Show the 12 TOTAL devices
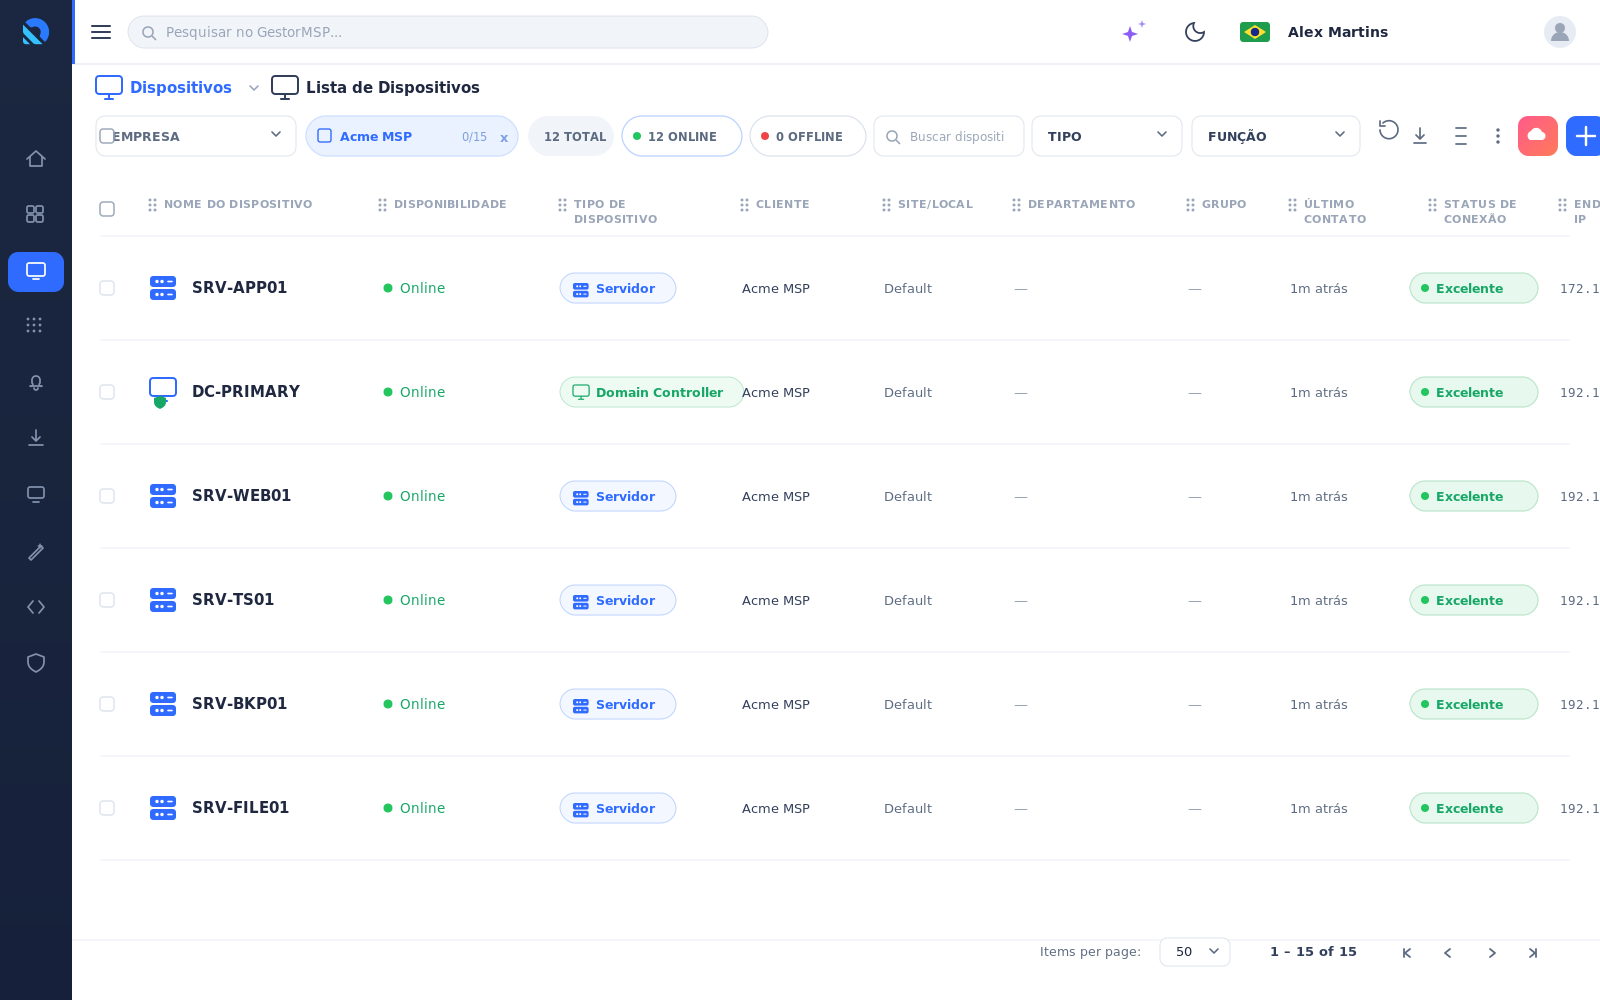This screenshot has height=1000, width=1600. pyautogui.click(x=571, y=136)
